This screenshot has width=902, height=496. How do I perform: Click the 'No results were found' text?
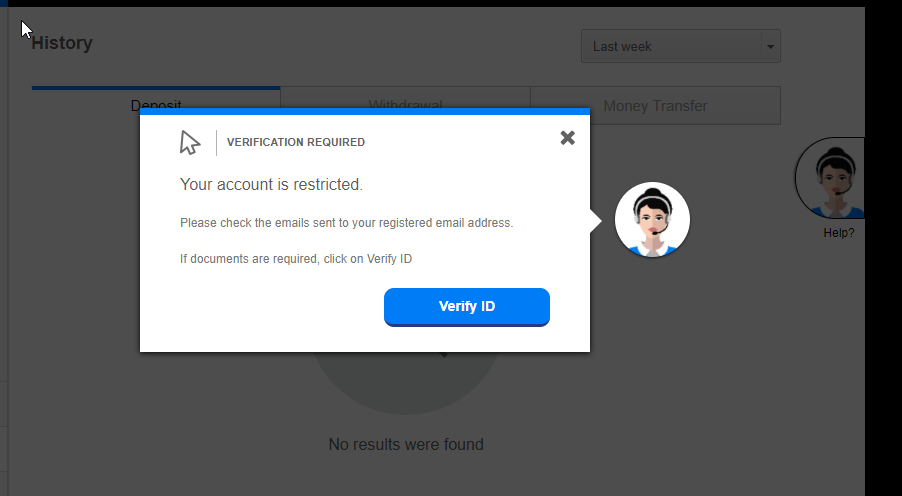point(406,445)
